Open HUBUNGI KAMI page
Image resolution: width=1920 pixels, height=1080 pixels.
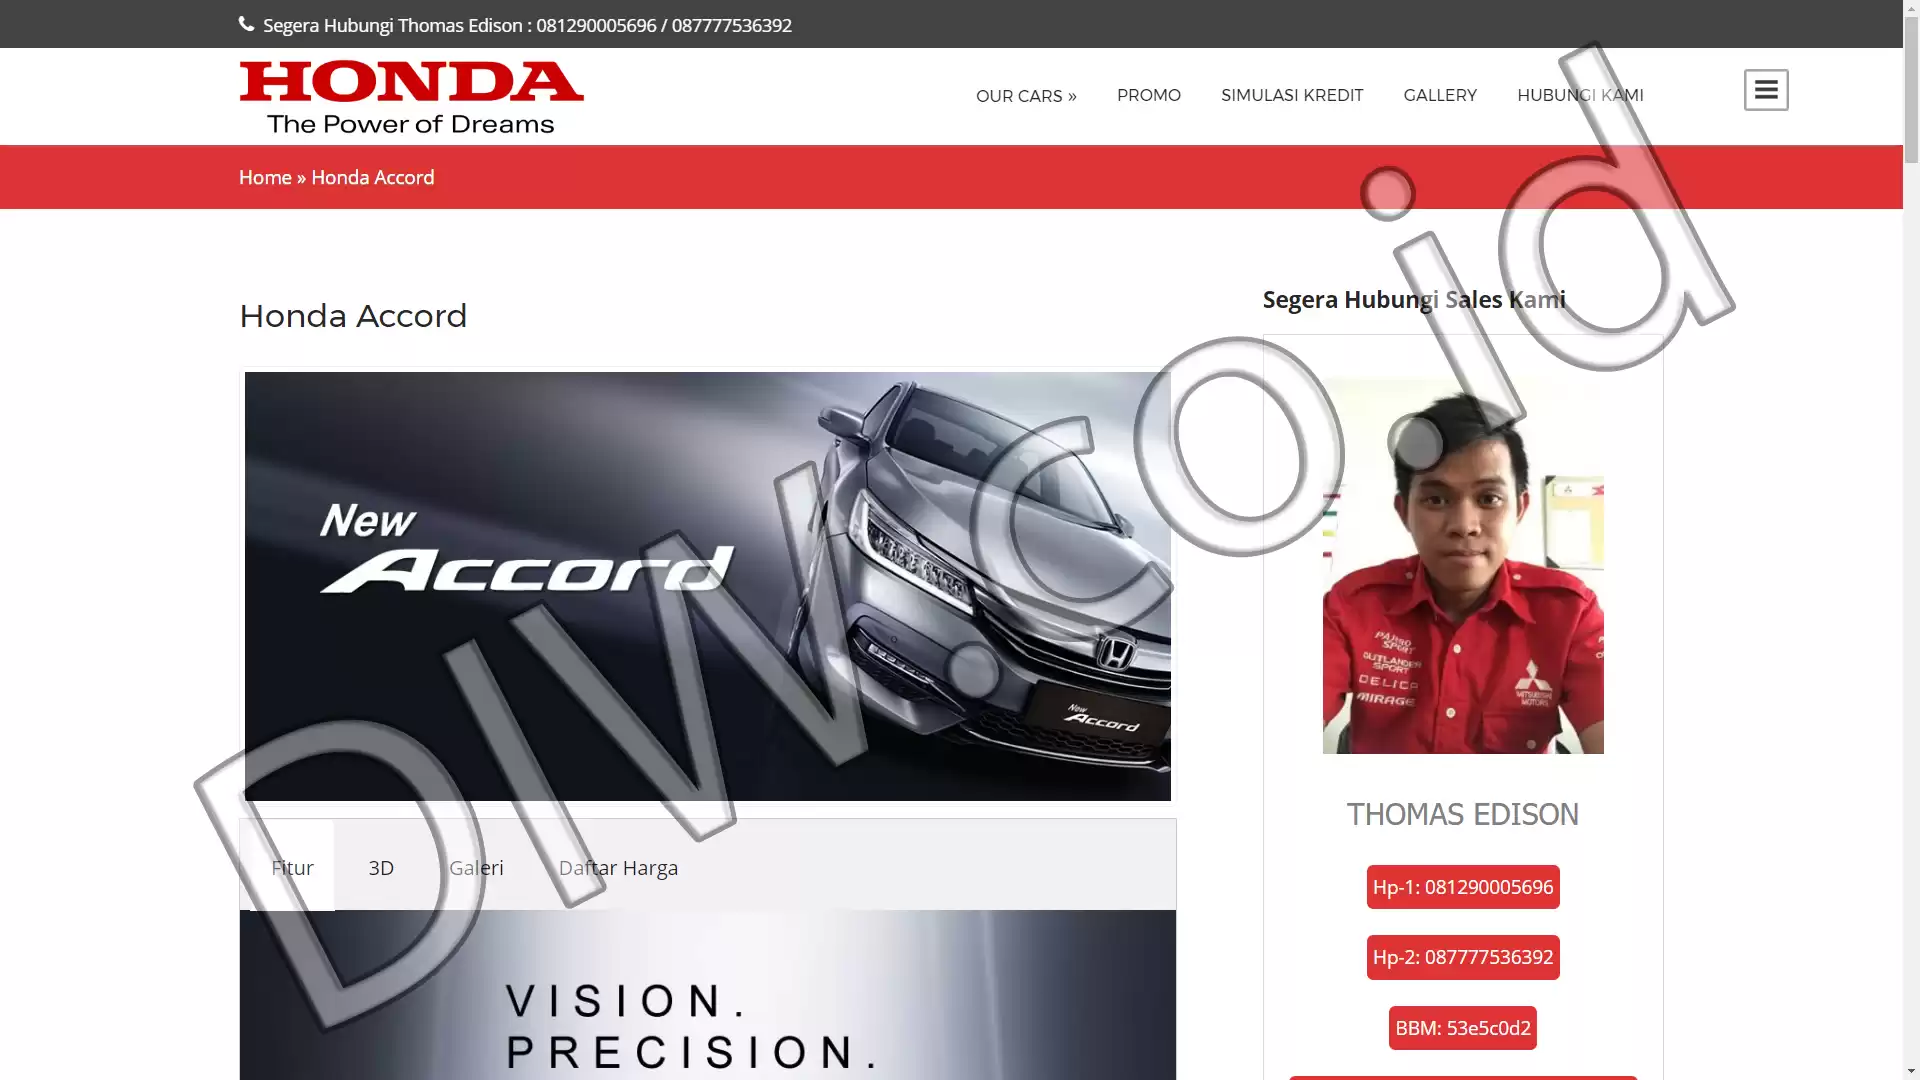click(x=1580, y=95)
